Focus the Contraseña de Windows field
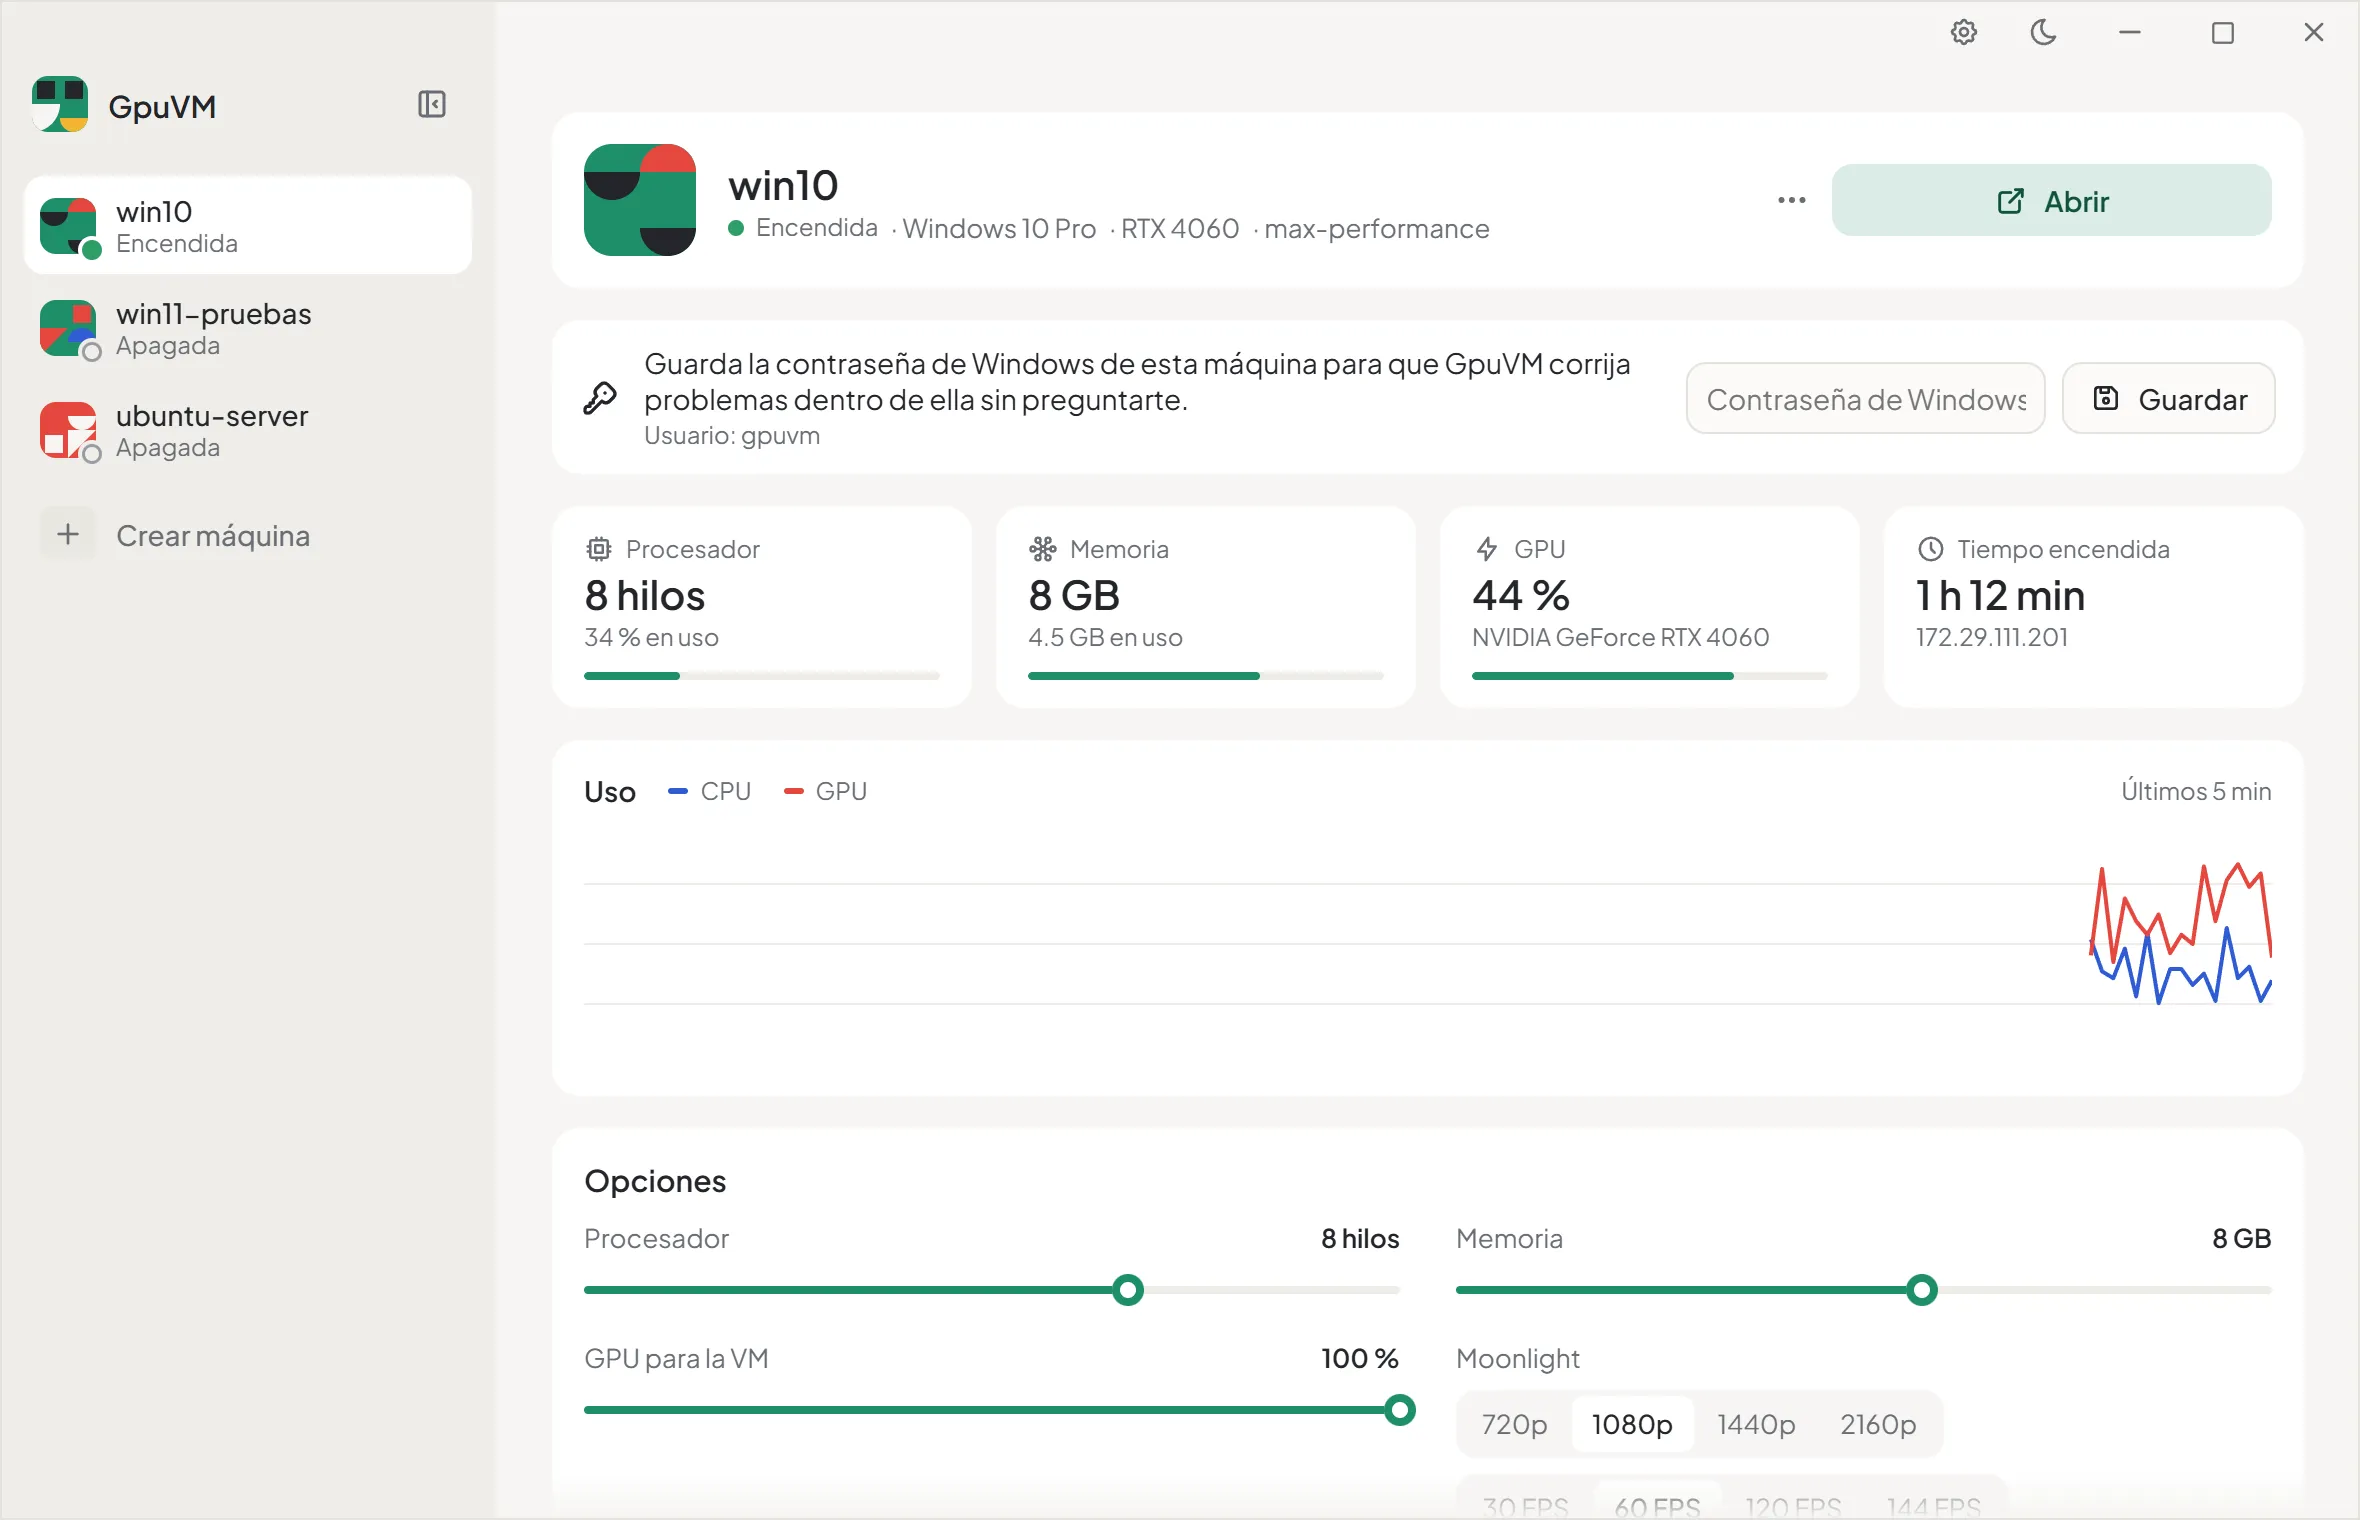Screen dimensions: 2360x1520 (x=1865, y=398)
